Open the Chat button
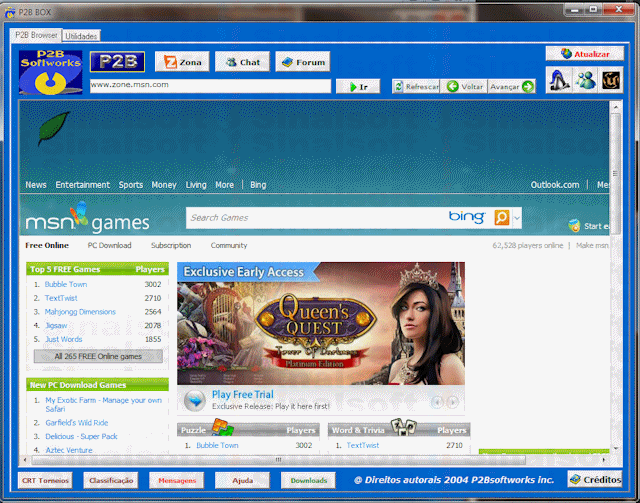The width and height of the screenshot is (640, 503). 242,62
